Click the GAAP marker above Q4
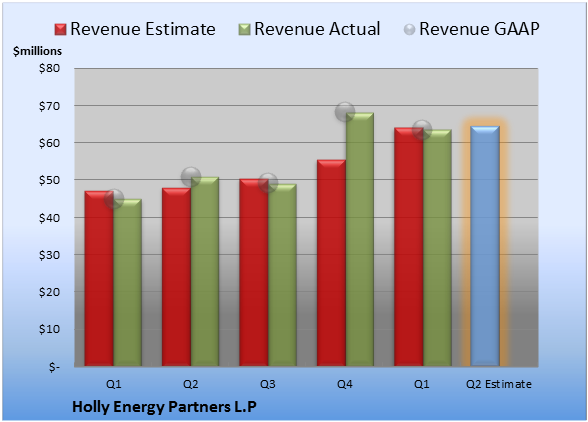The width and height of the screenshot is (588, 422). (x=345, y=111)
